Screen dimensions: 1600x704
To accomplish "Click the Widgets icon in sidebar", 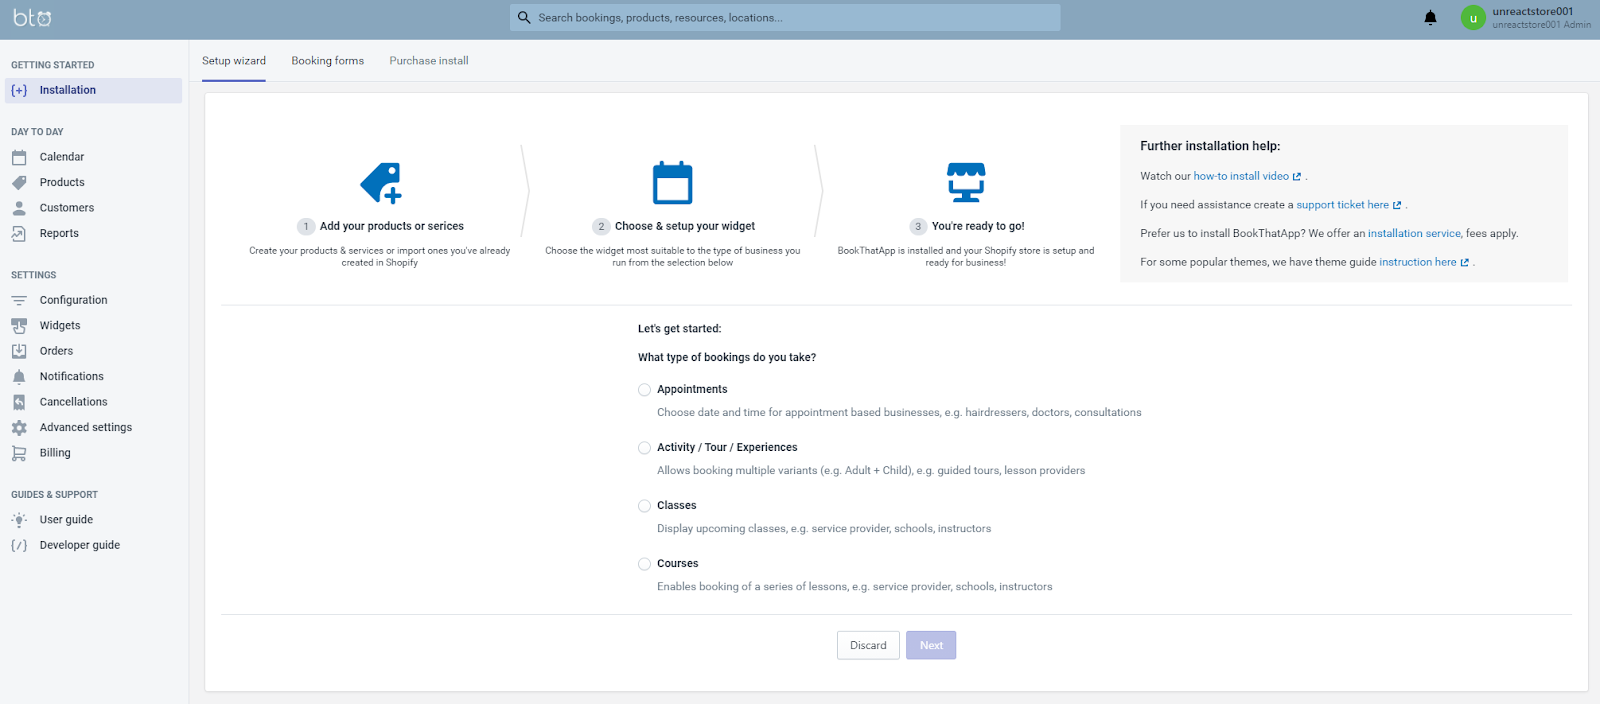I will (x=19, y=326).
